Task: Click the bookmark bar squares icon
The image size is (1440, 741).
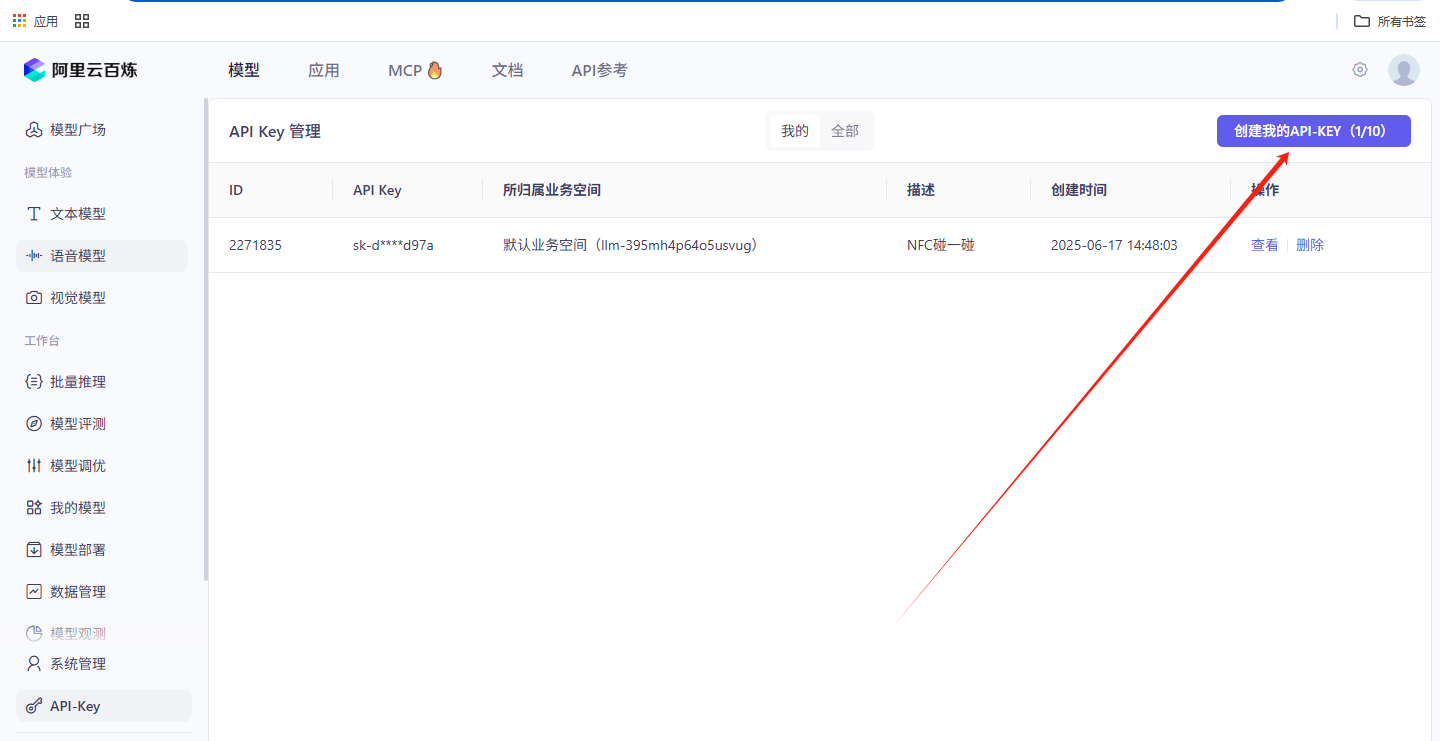Action: coord(82,21)
